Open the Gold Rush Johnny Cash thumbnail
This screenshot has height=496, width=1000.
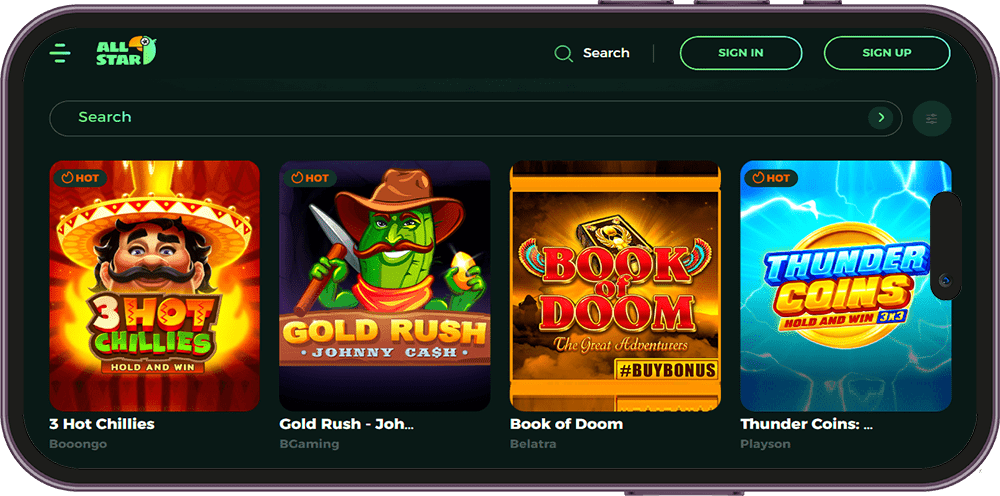point(385,286)
